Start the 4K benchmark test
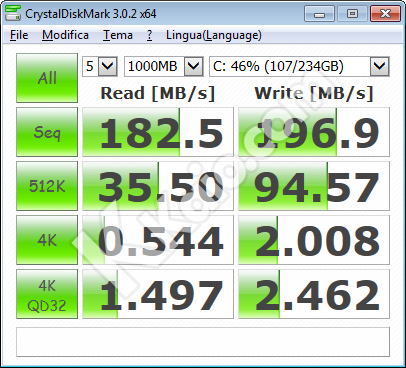This screenshot has height=368, width=406. [x=47, y=240]
